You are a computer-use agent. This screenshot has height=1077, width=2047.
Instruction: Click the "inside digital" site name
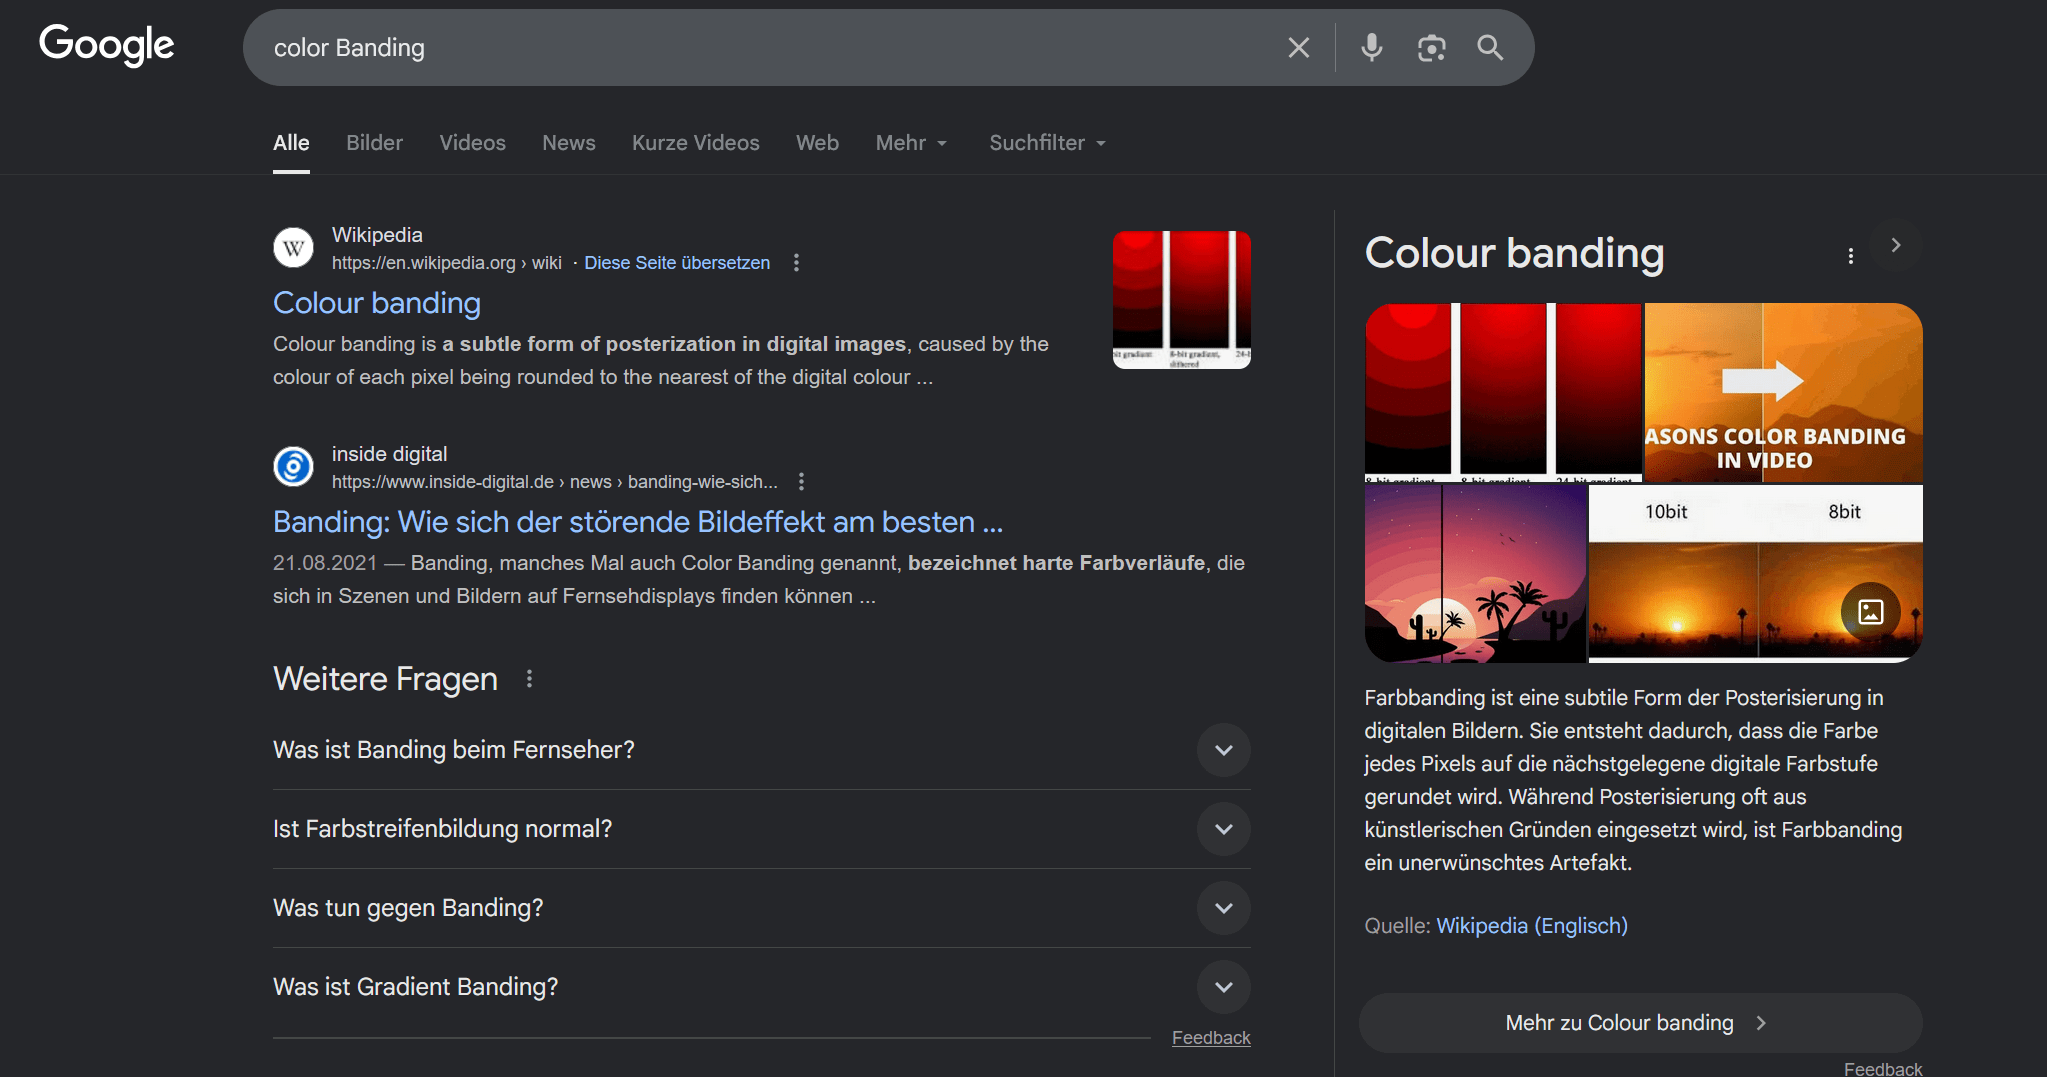[x=390, y=454]
